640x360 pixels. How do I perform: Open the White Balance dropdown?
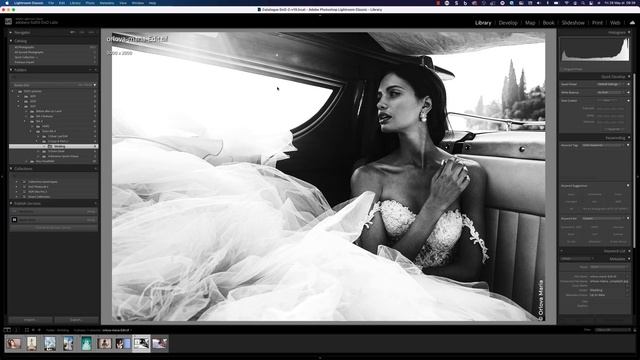pyautogui.click(x=611, y=92)
